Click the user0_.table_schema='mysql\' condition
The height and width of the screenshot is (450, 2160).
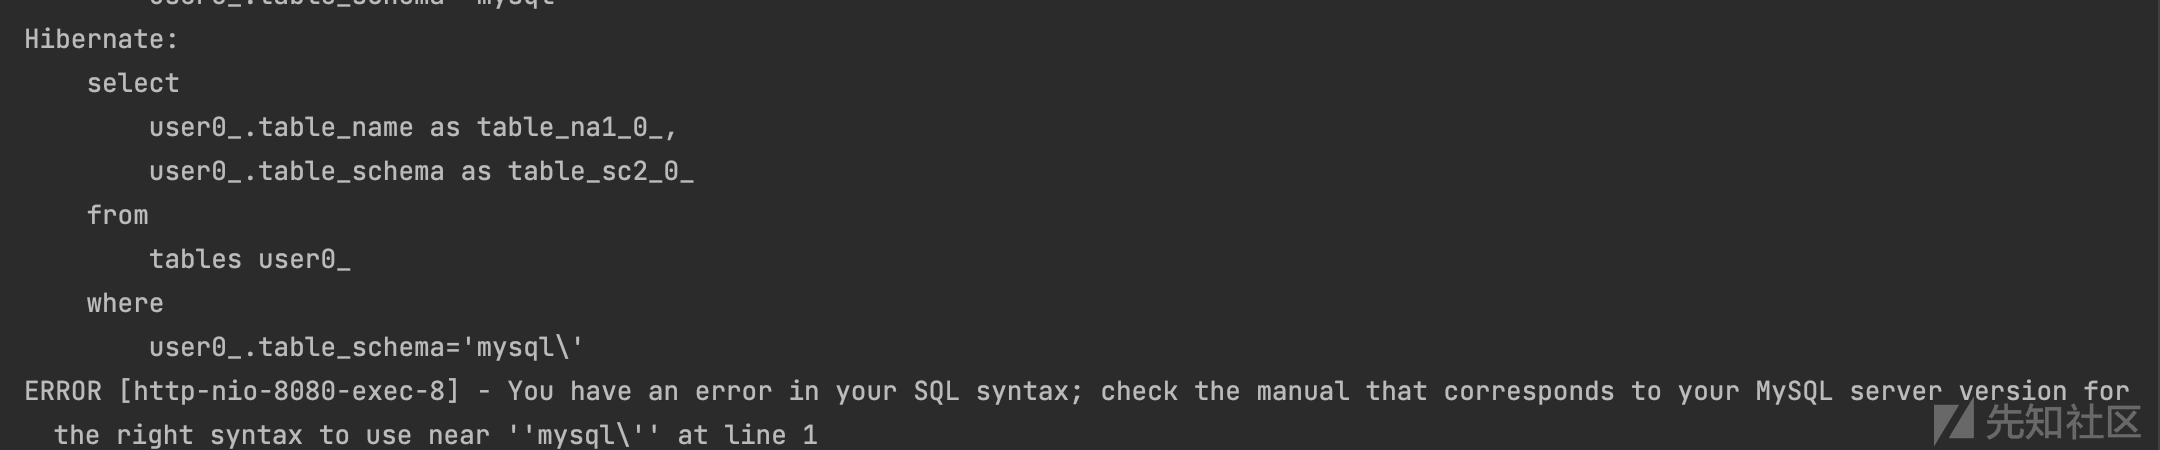pos(366,348)
